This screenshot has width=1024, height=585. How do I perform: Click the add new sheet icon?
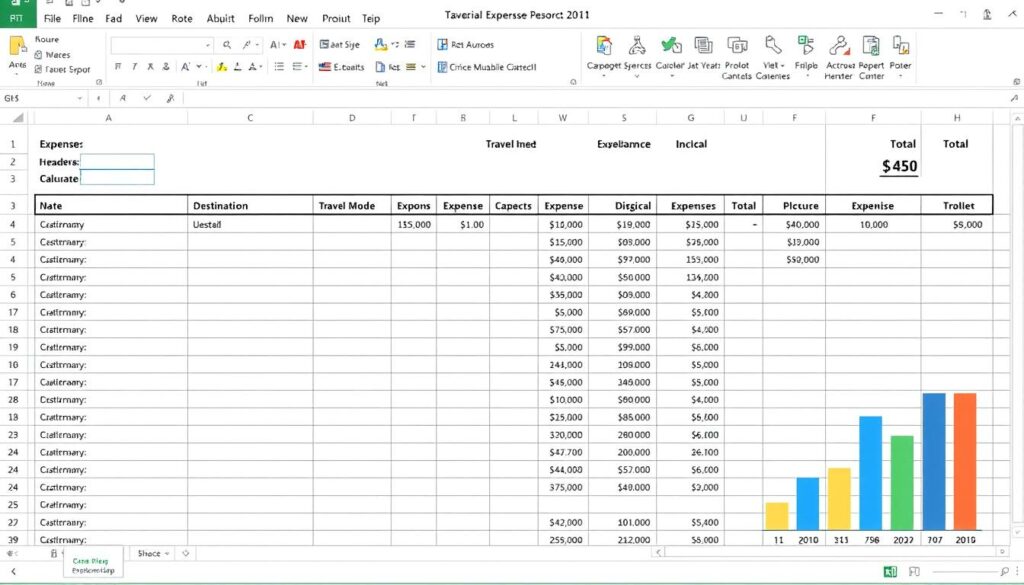(x=185, y=553)
